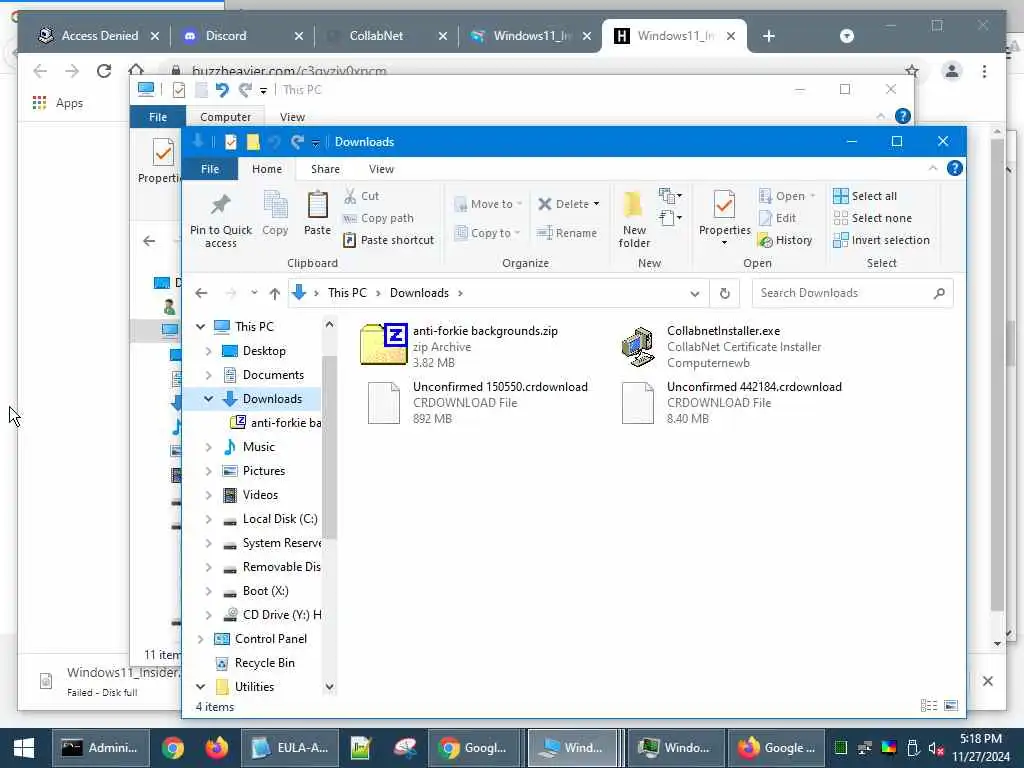
Task: Switch to CollabNet browser tab
Action: (x=387, y=36)
